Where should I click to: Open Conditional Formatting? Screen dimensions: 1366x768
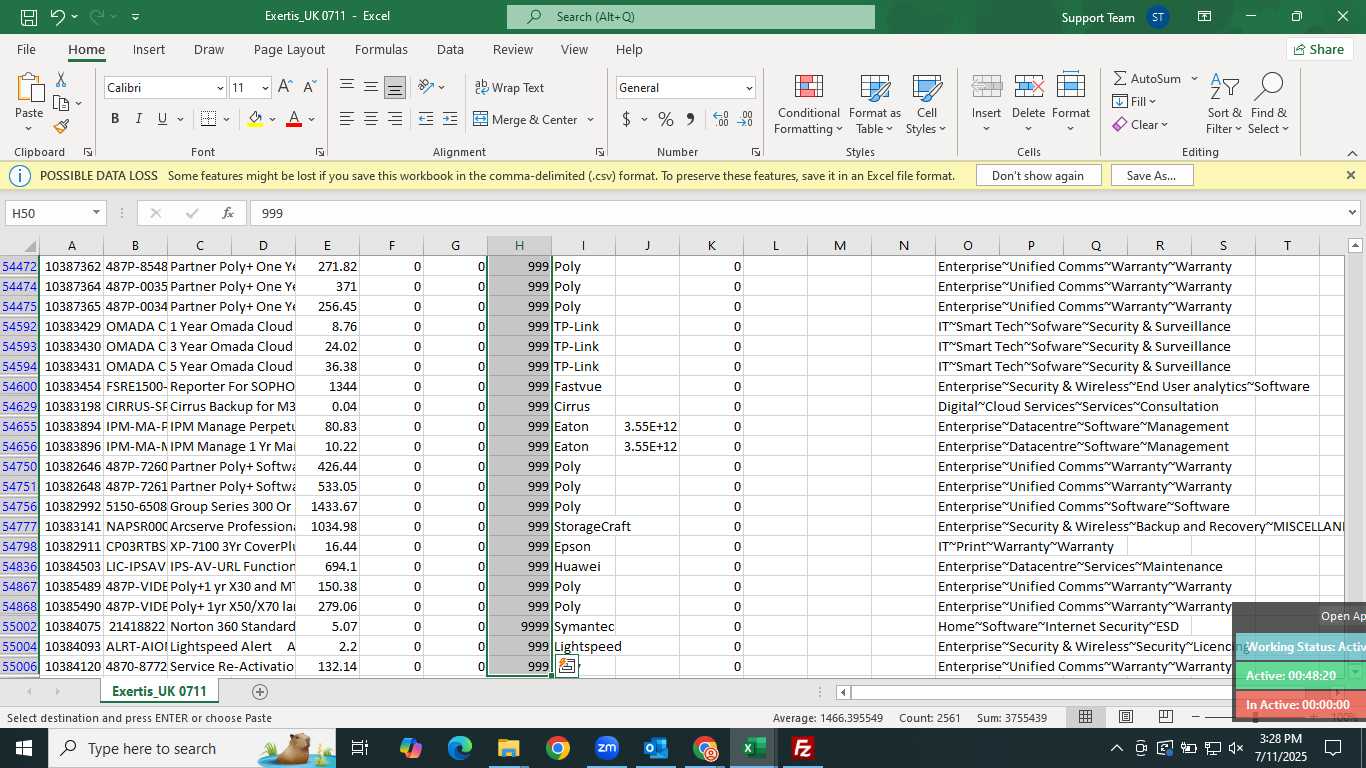pyautogui.click(x=808, y=103)
